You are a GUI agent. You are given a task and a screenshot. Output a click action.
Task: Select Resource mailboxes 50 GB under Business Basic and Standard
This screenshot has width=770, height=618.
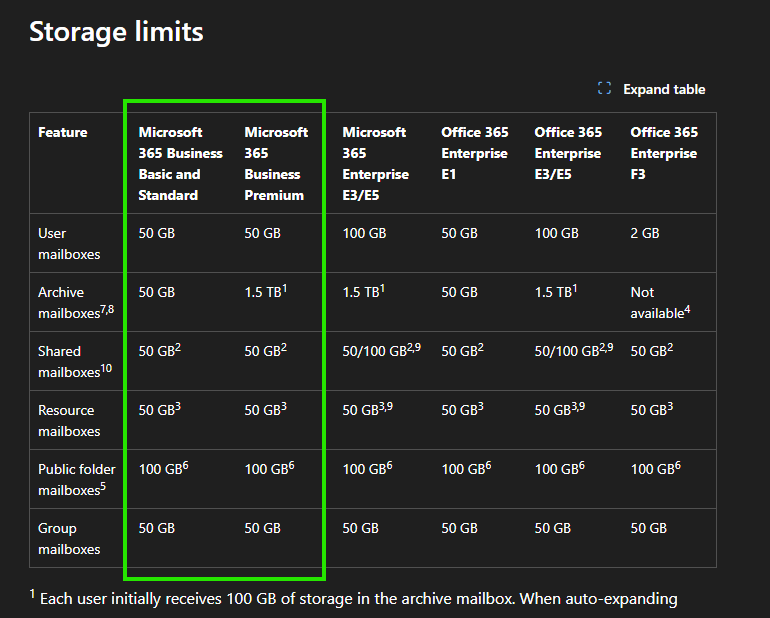click(160, 409)
